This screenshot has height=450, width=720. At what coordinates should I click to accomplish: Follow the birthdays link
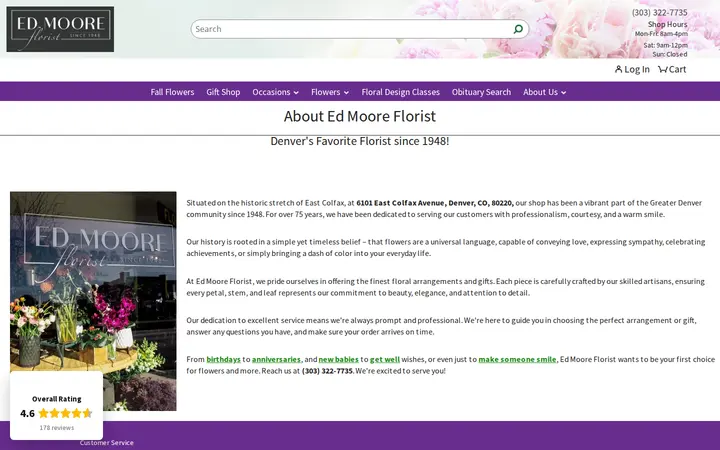point(224,360)
